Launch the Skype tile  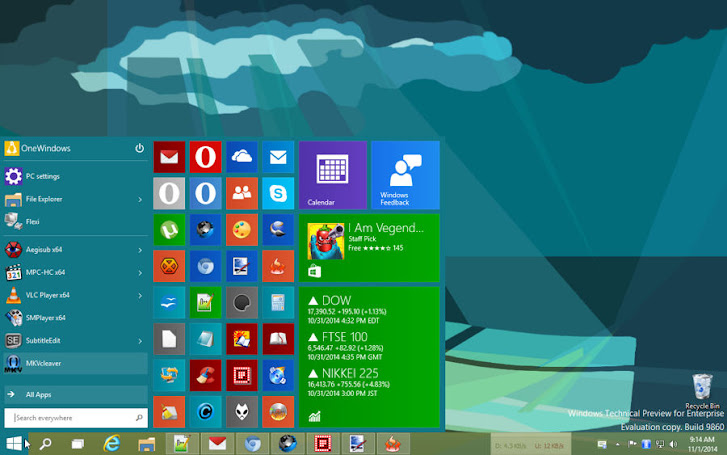(x=278, y=193)
